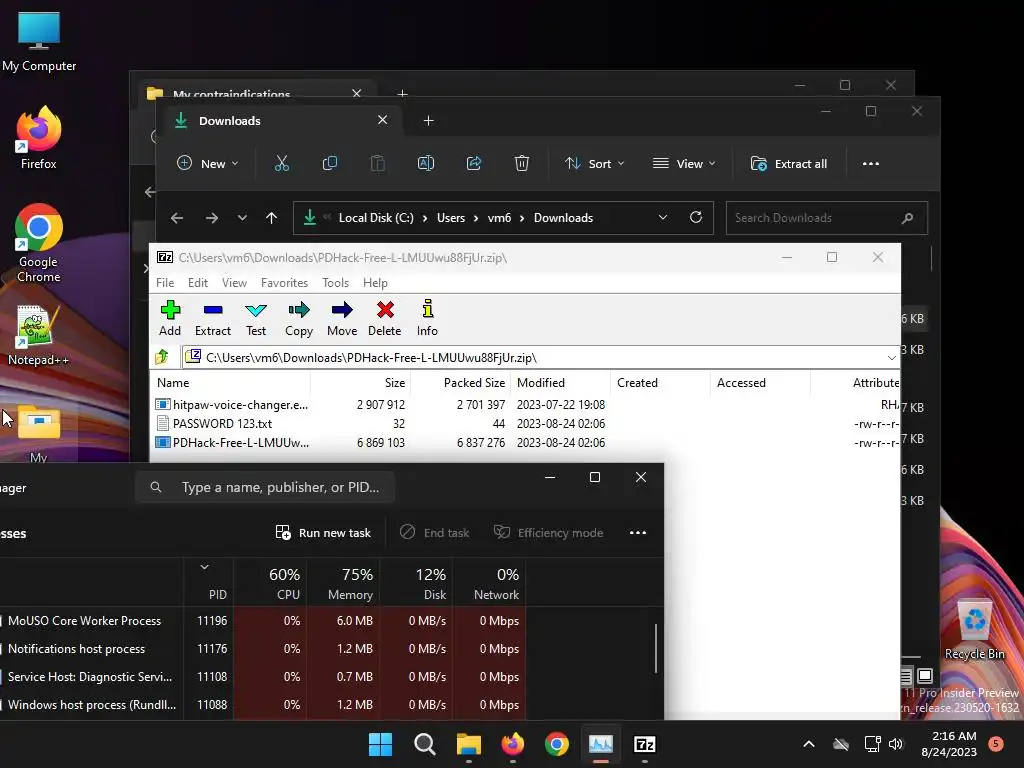Select My Computer desktop icon
The image size is (1024, 768).
pos(39,42)
